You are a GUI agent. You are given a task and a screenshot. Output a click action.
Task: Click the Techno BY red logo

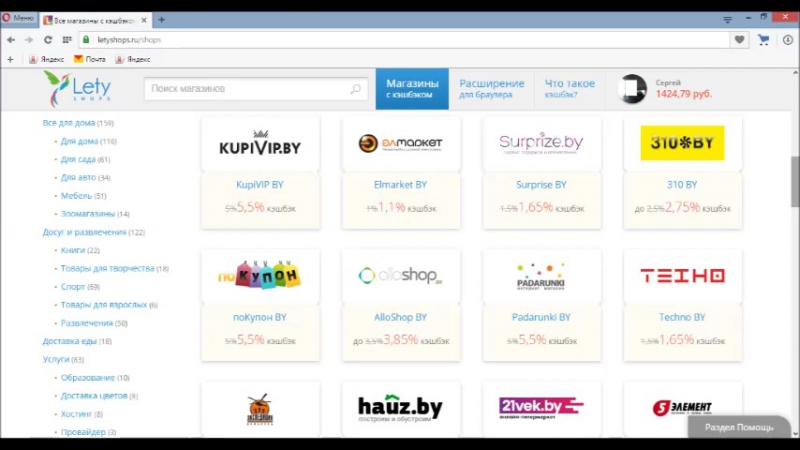pos(682,276)
